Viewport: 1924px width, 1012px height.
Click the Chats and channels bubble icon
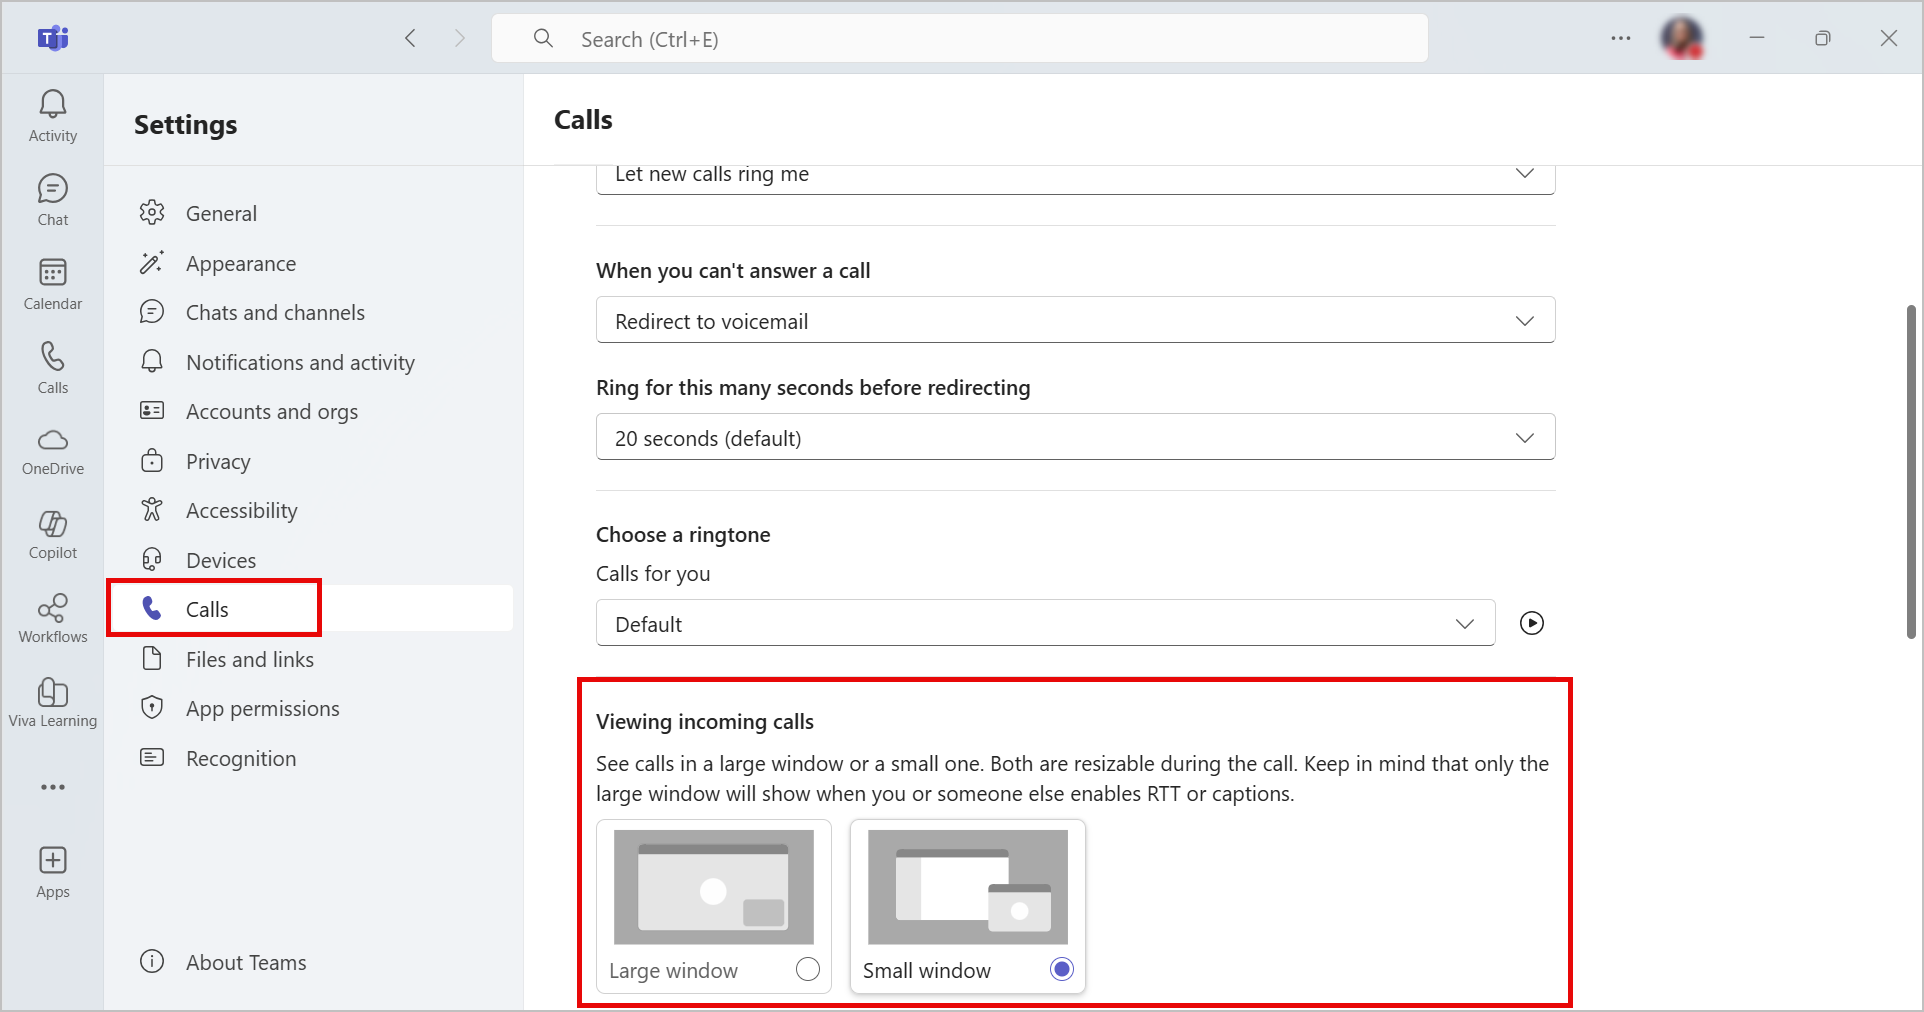pyautogui.click(x=152, y=312)
